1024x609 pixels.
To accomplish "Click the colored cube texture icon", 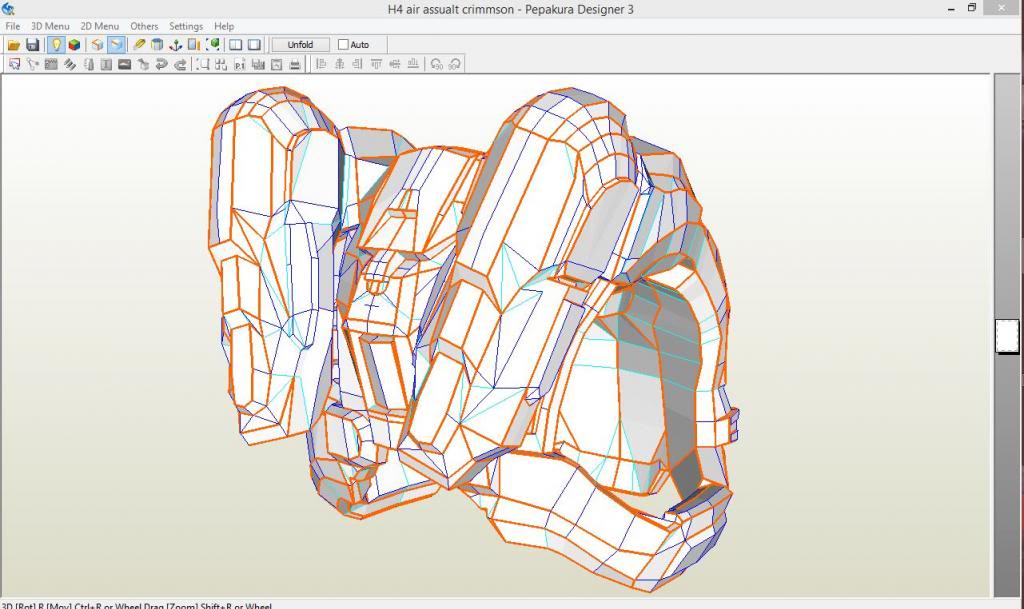I will (75, 45).
